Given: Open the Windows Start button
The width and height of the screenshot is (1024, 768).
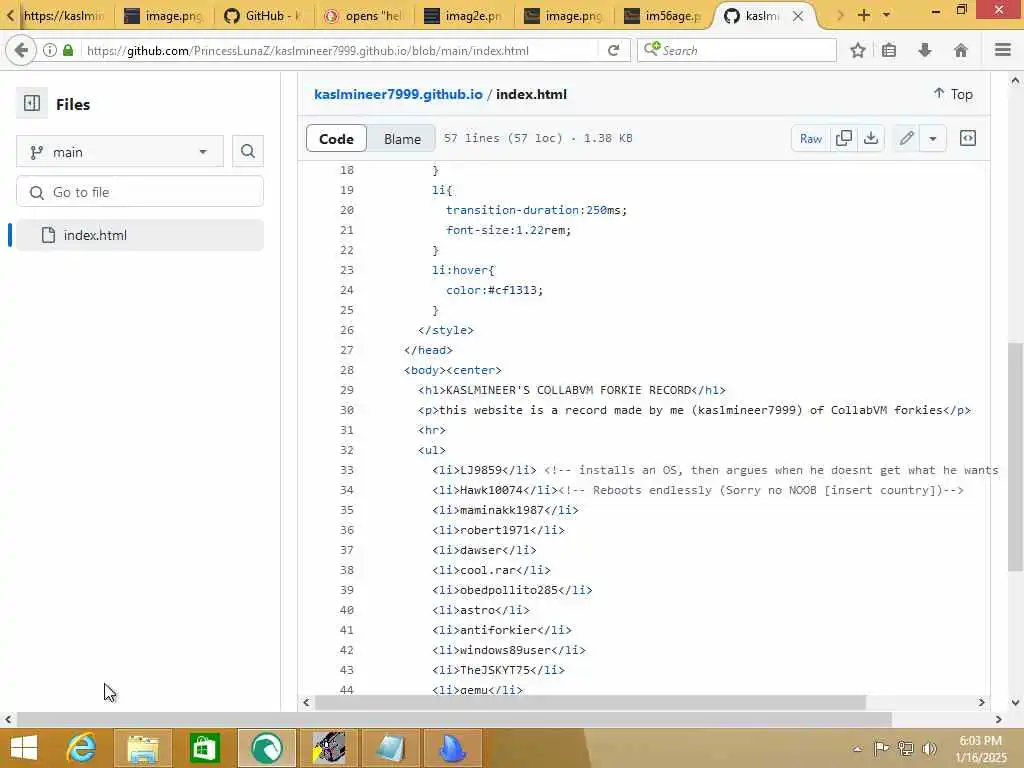Looking at the screenshot, I should [x=24, y=748].
